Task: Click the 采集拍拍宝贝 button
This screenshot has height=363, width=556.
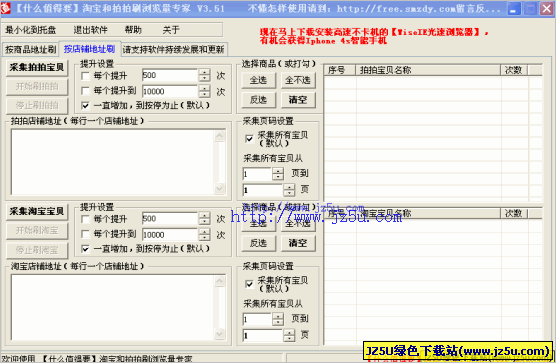Action: click(x=37, y=67)
